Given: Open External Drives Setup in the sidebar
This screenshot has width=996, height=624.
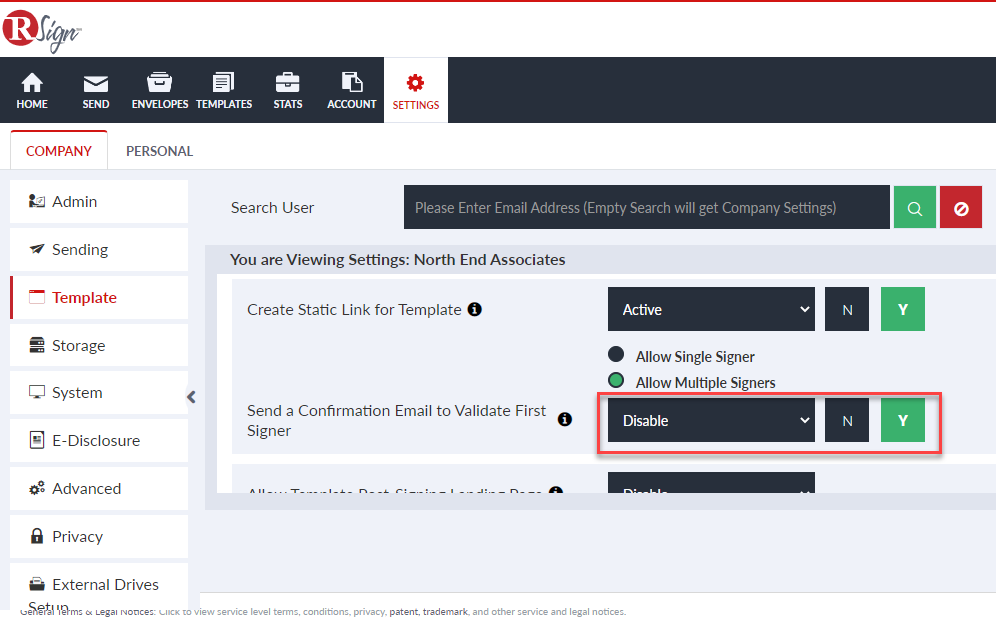Looking at the screenshot, I should [x=99, y=587].
